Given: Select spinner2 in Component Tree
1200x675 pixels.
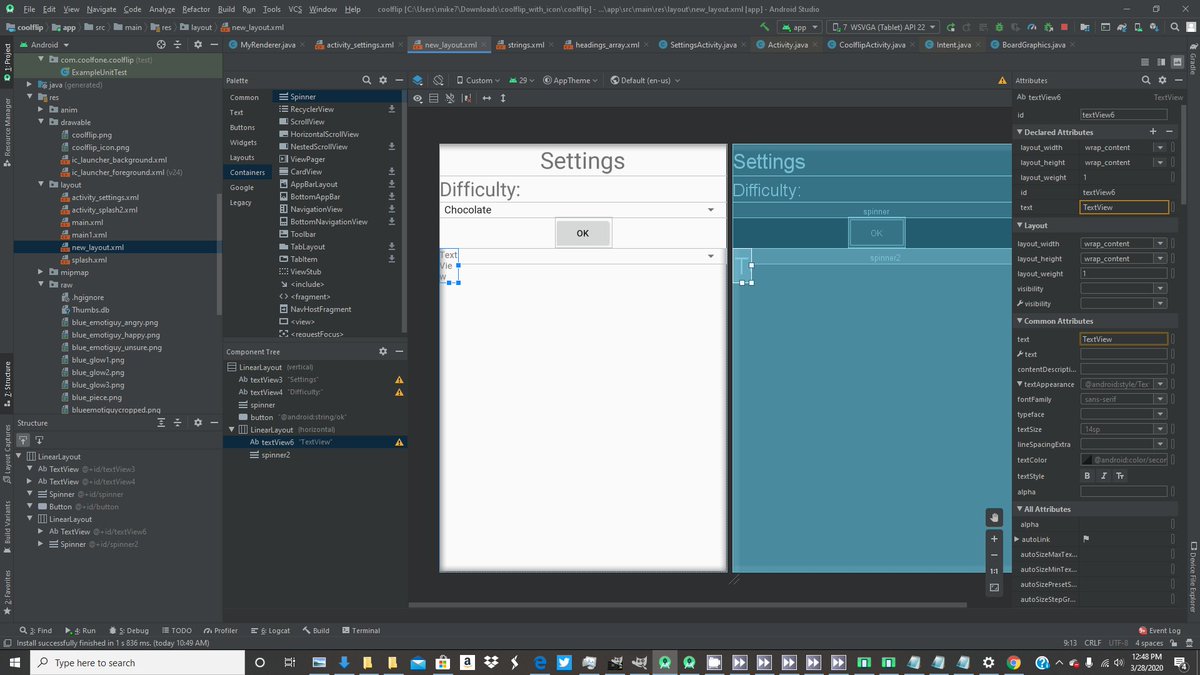Looking at the screenshot, I should [276, 455].
